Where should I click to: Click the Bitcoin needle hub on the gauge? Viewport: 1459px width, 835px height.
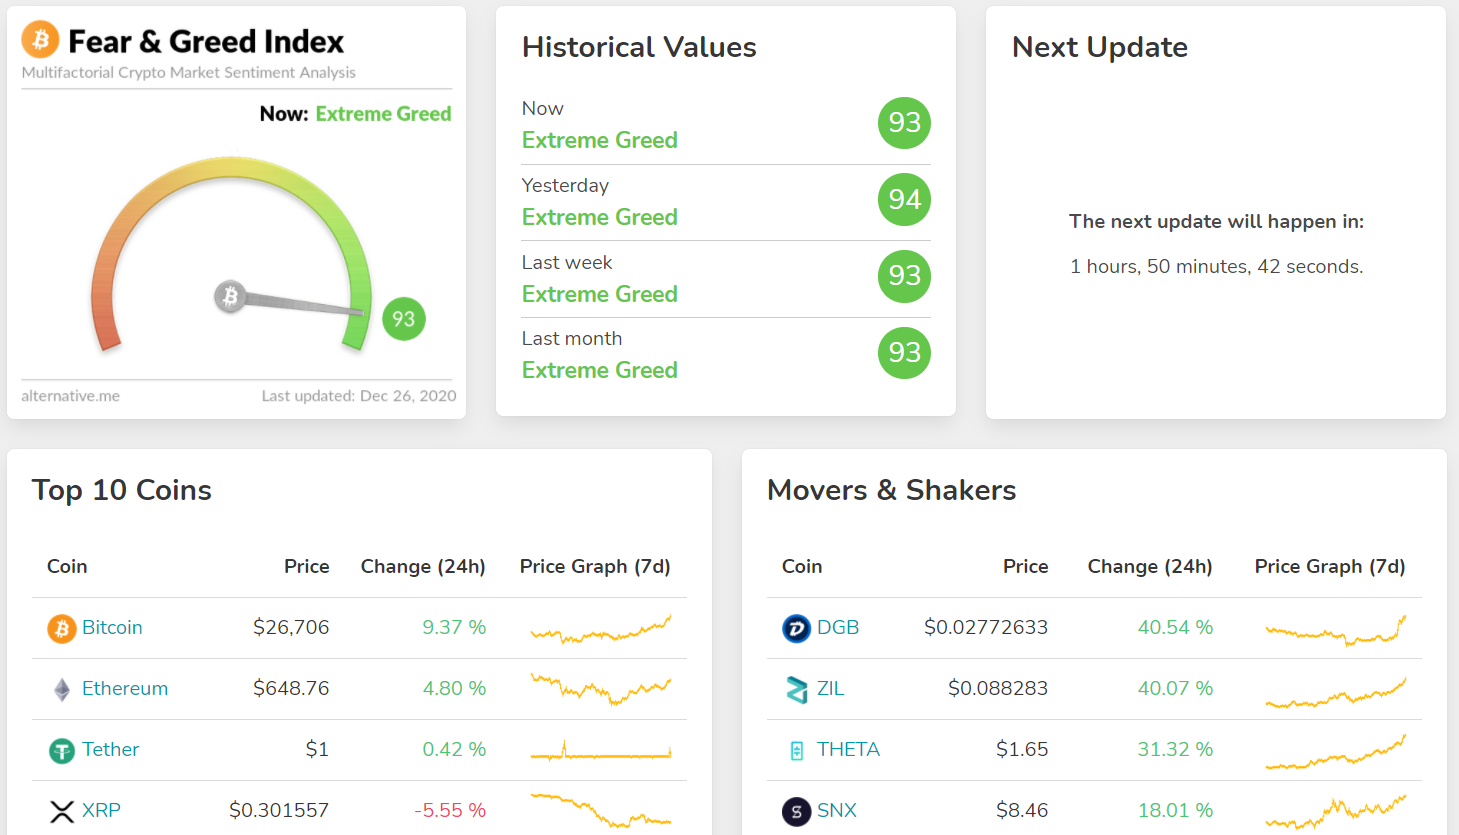(230, 296)
